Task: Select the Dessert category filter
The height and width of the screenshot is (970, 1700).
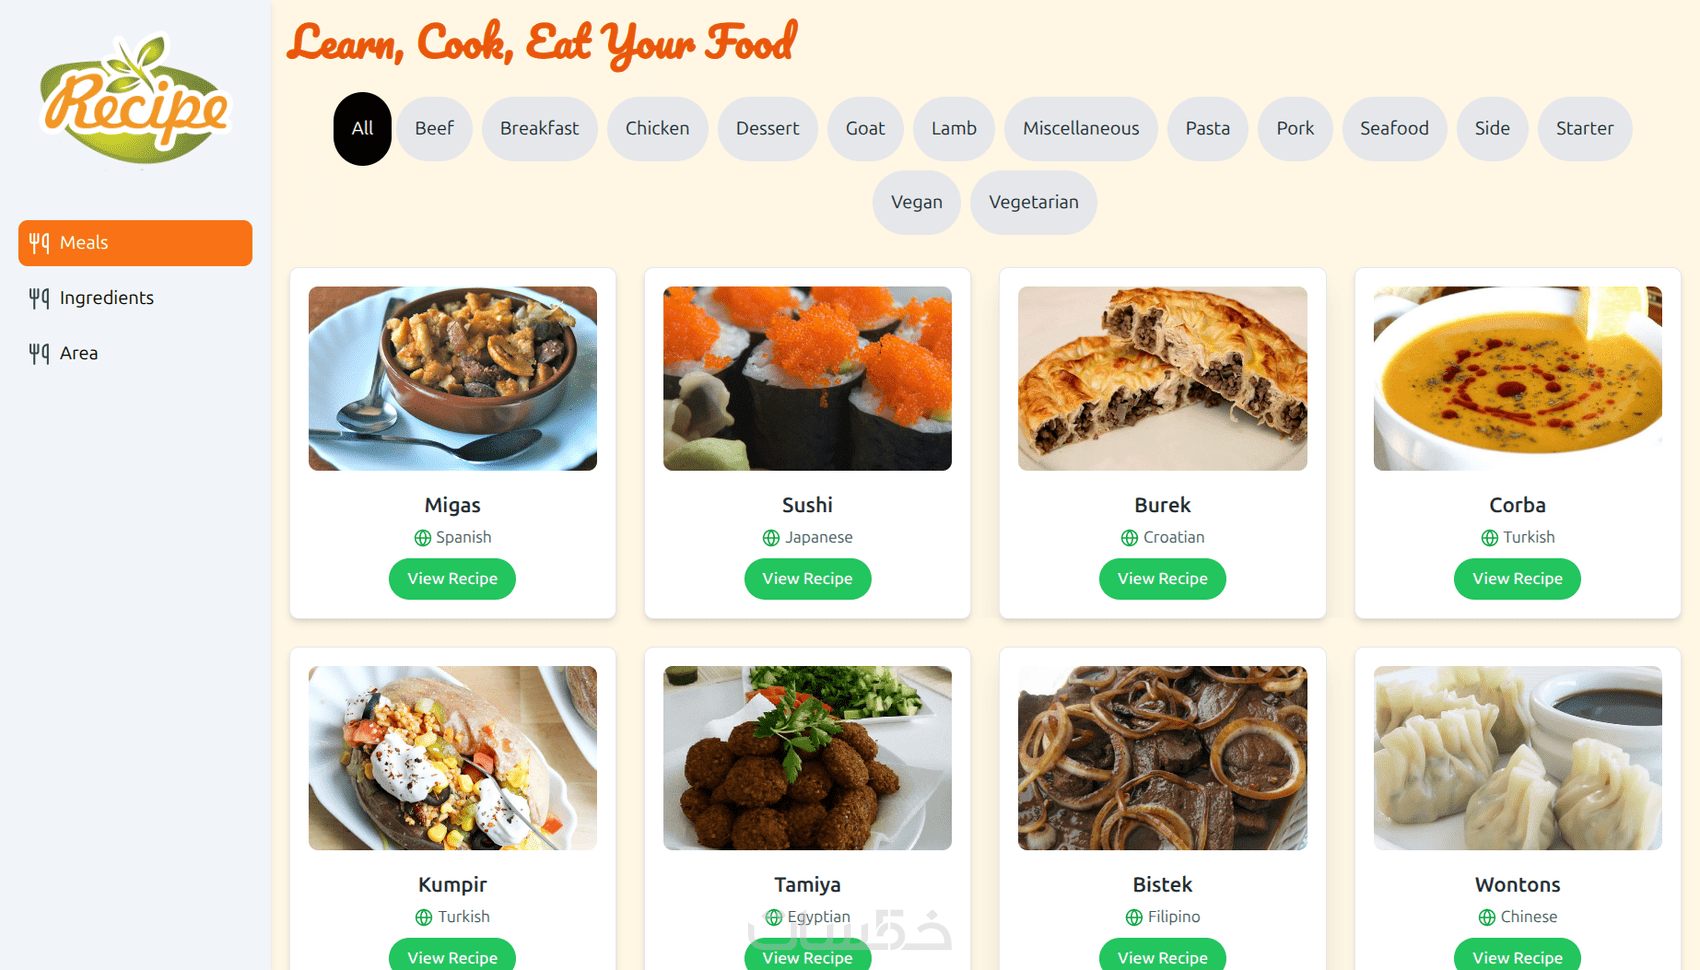Action: (x=767, y=128)
